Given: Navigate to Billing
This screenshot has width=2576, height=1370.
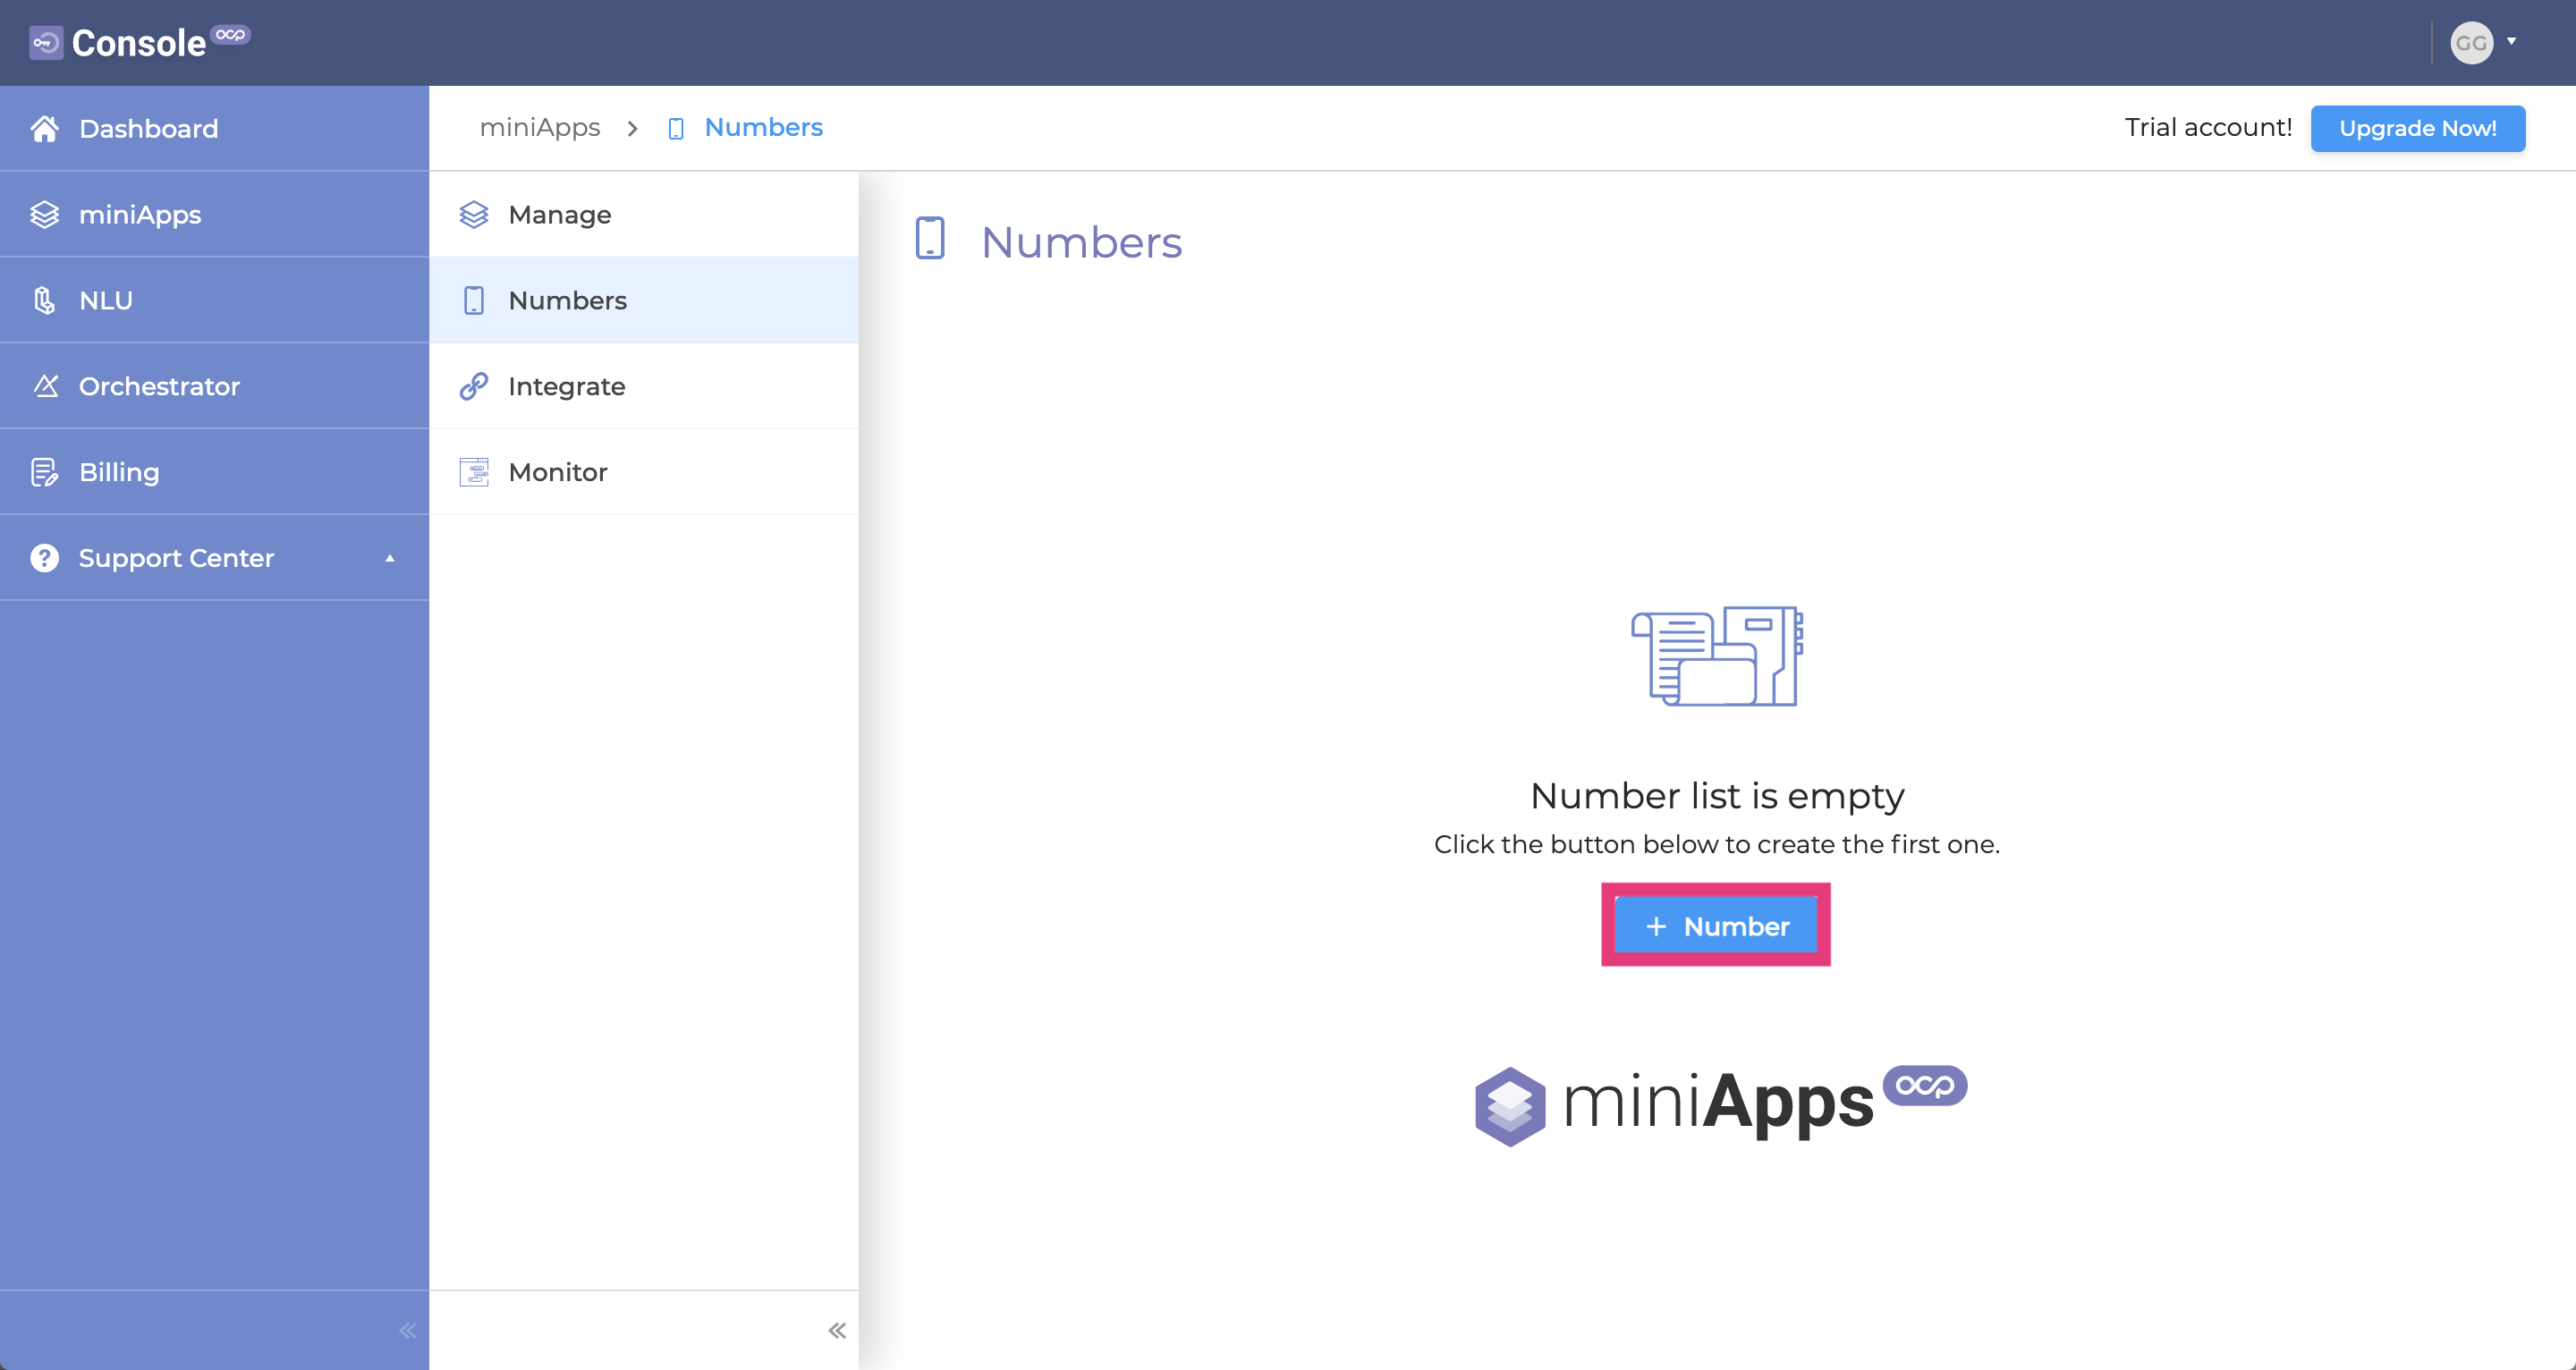Looking at the screenshot, I should [214, 472].
